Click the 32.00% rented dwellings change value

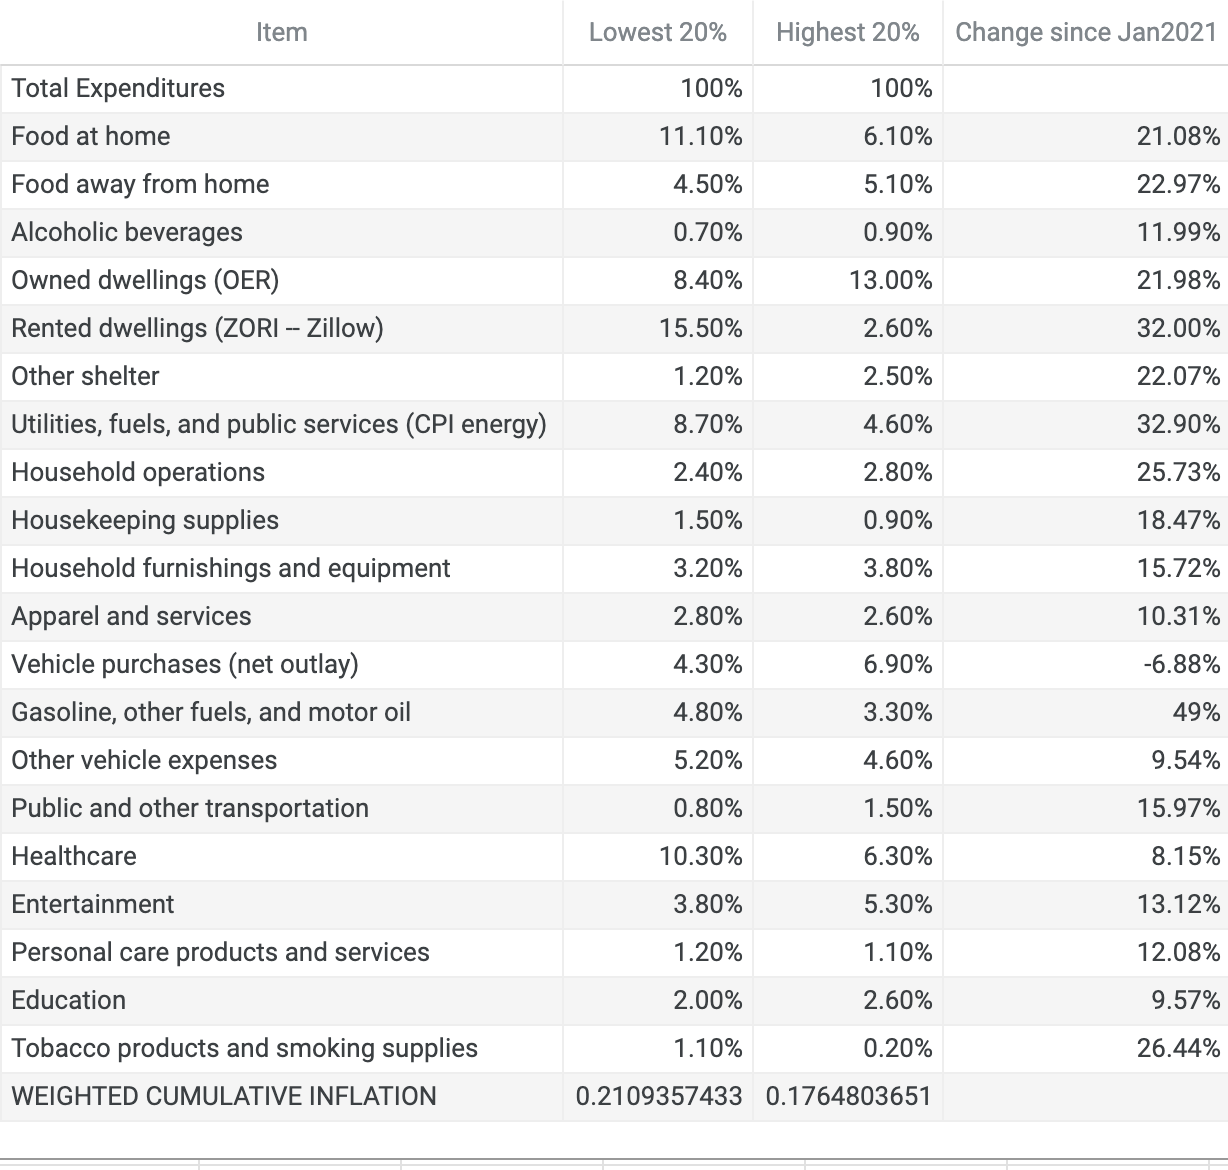1178,329
